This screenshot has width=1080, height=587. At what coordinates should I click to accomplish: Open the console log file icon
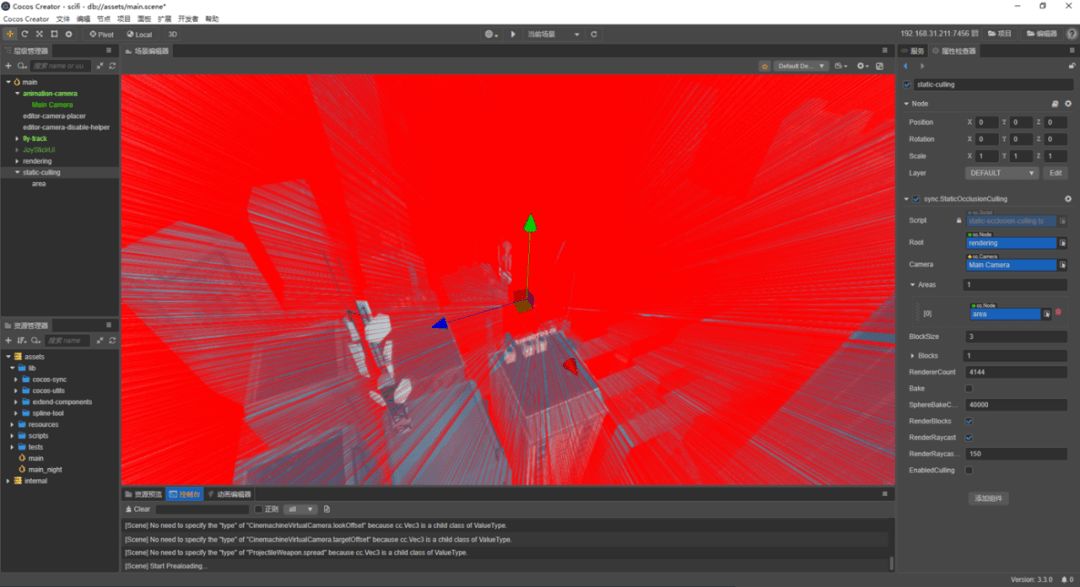[x=326, y=509]
